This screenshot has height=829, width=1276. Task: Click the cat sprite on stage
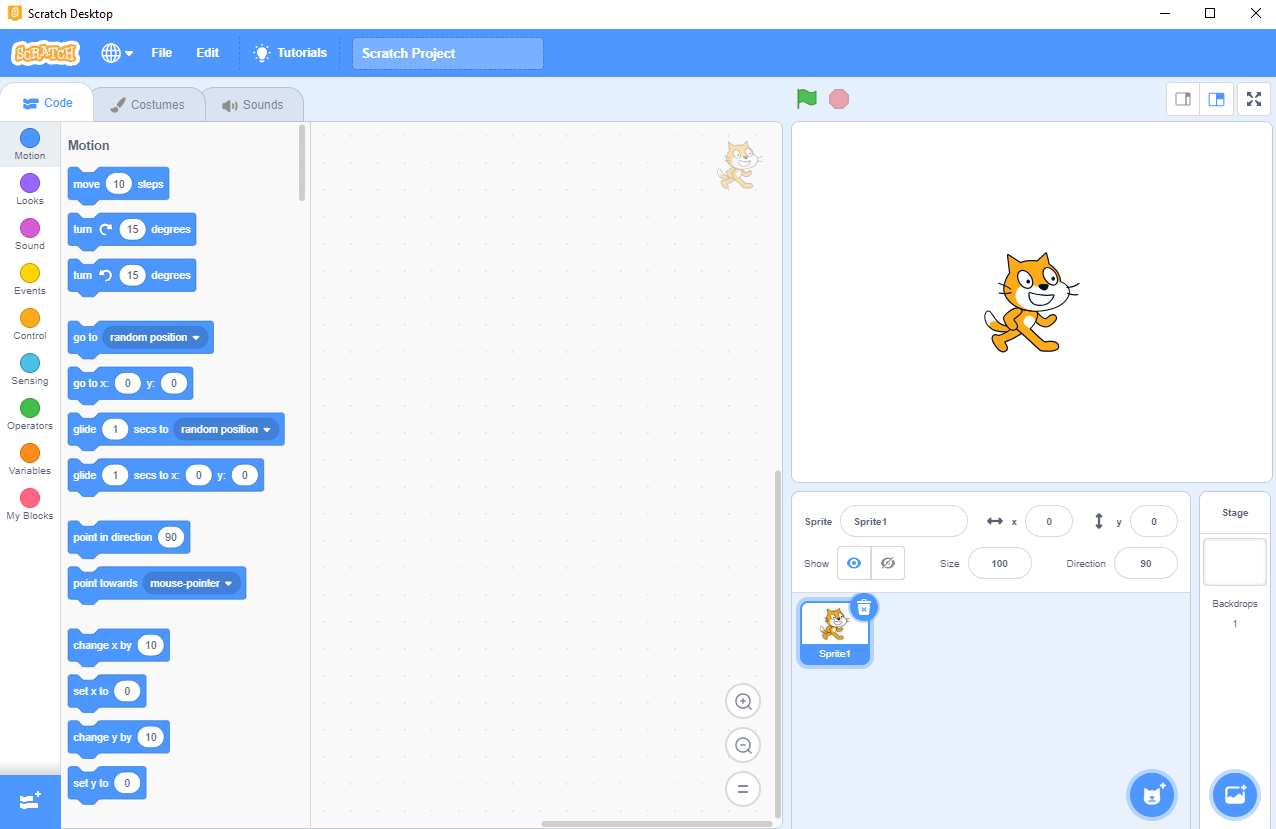(1030, 302)
